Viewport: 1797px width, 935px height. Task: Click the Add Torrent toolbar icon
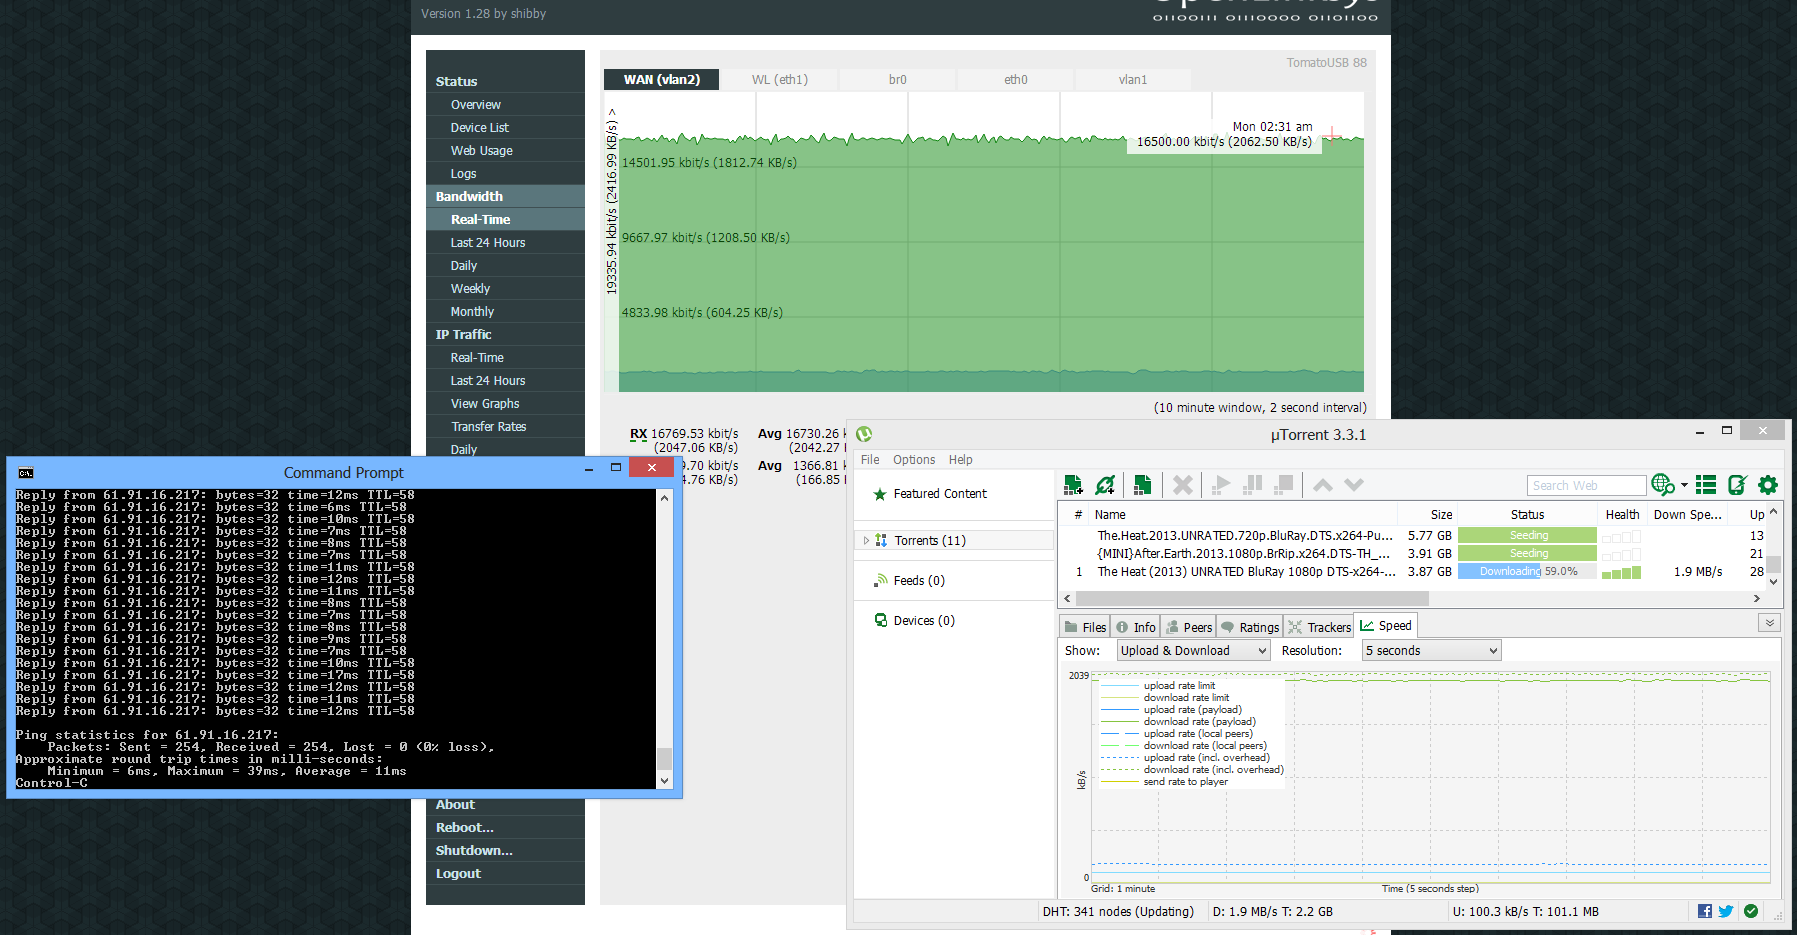[x=1073, y=485]
